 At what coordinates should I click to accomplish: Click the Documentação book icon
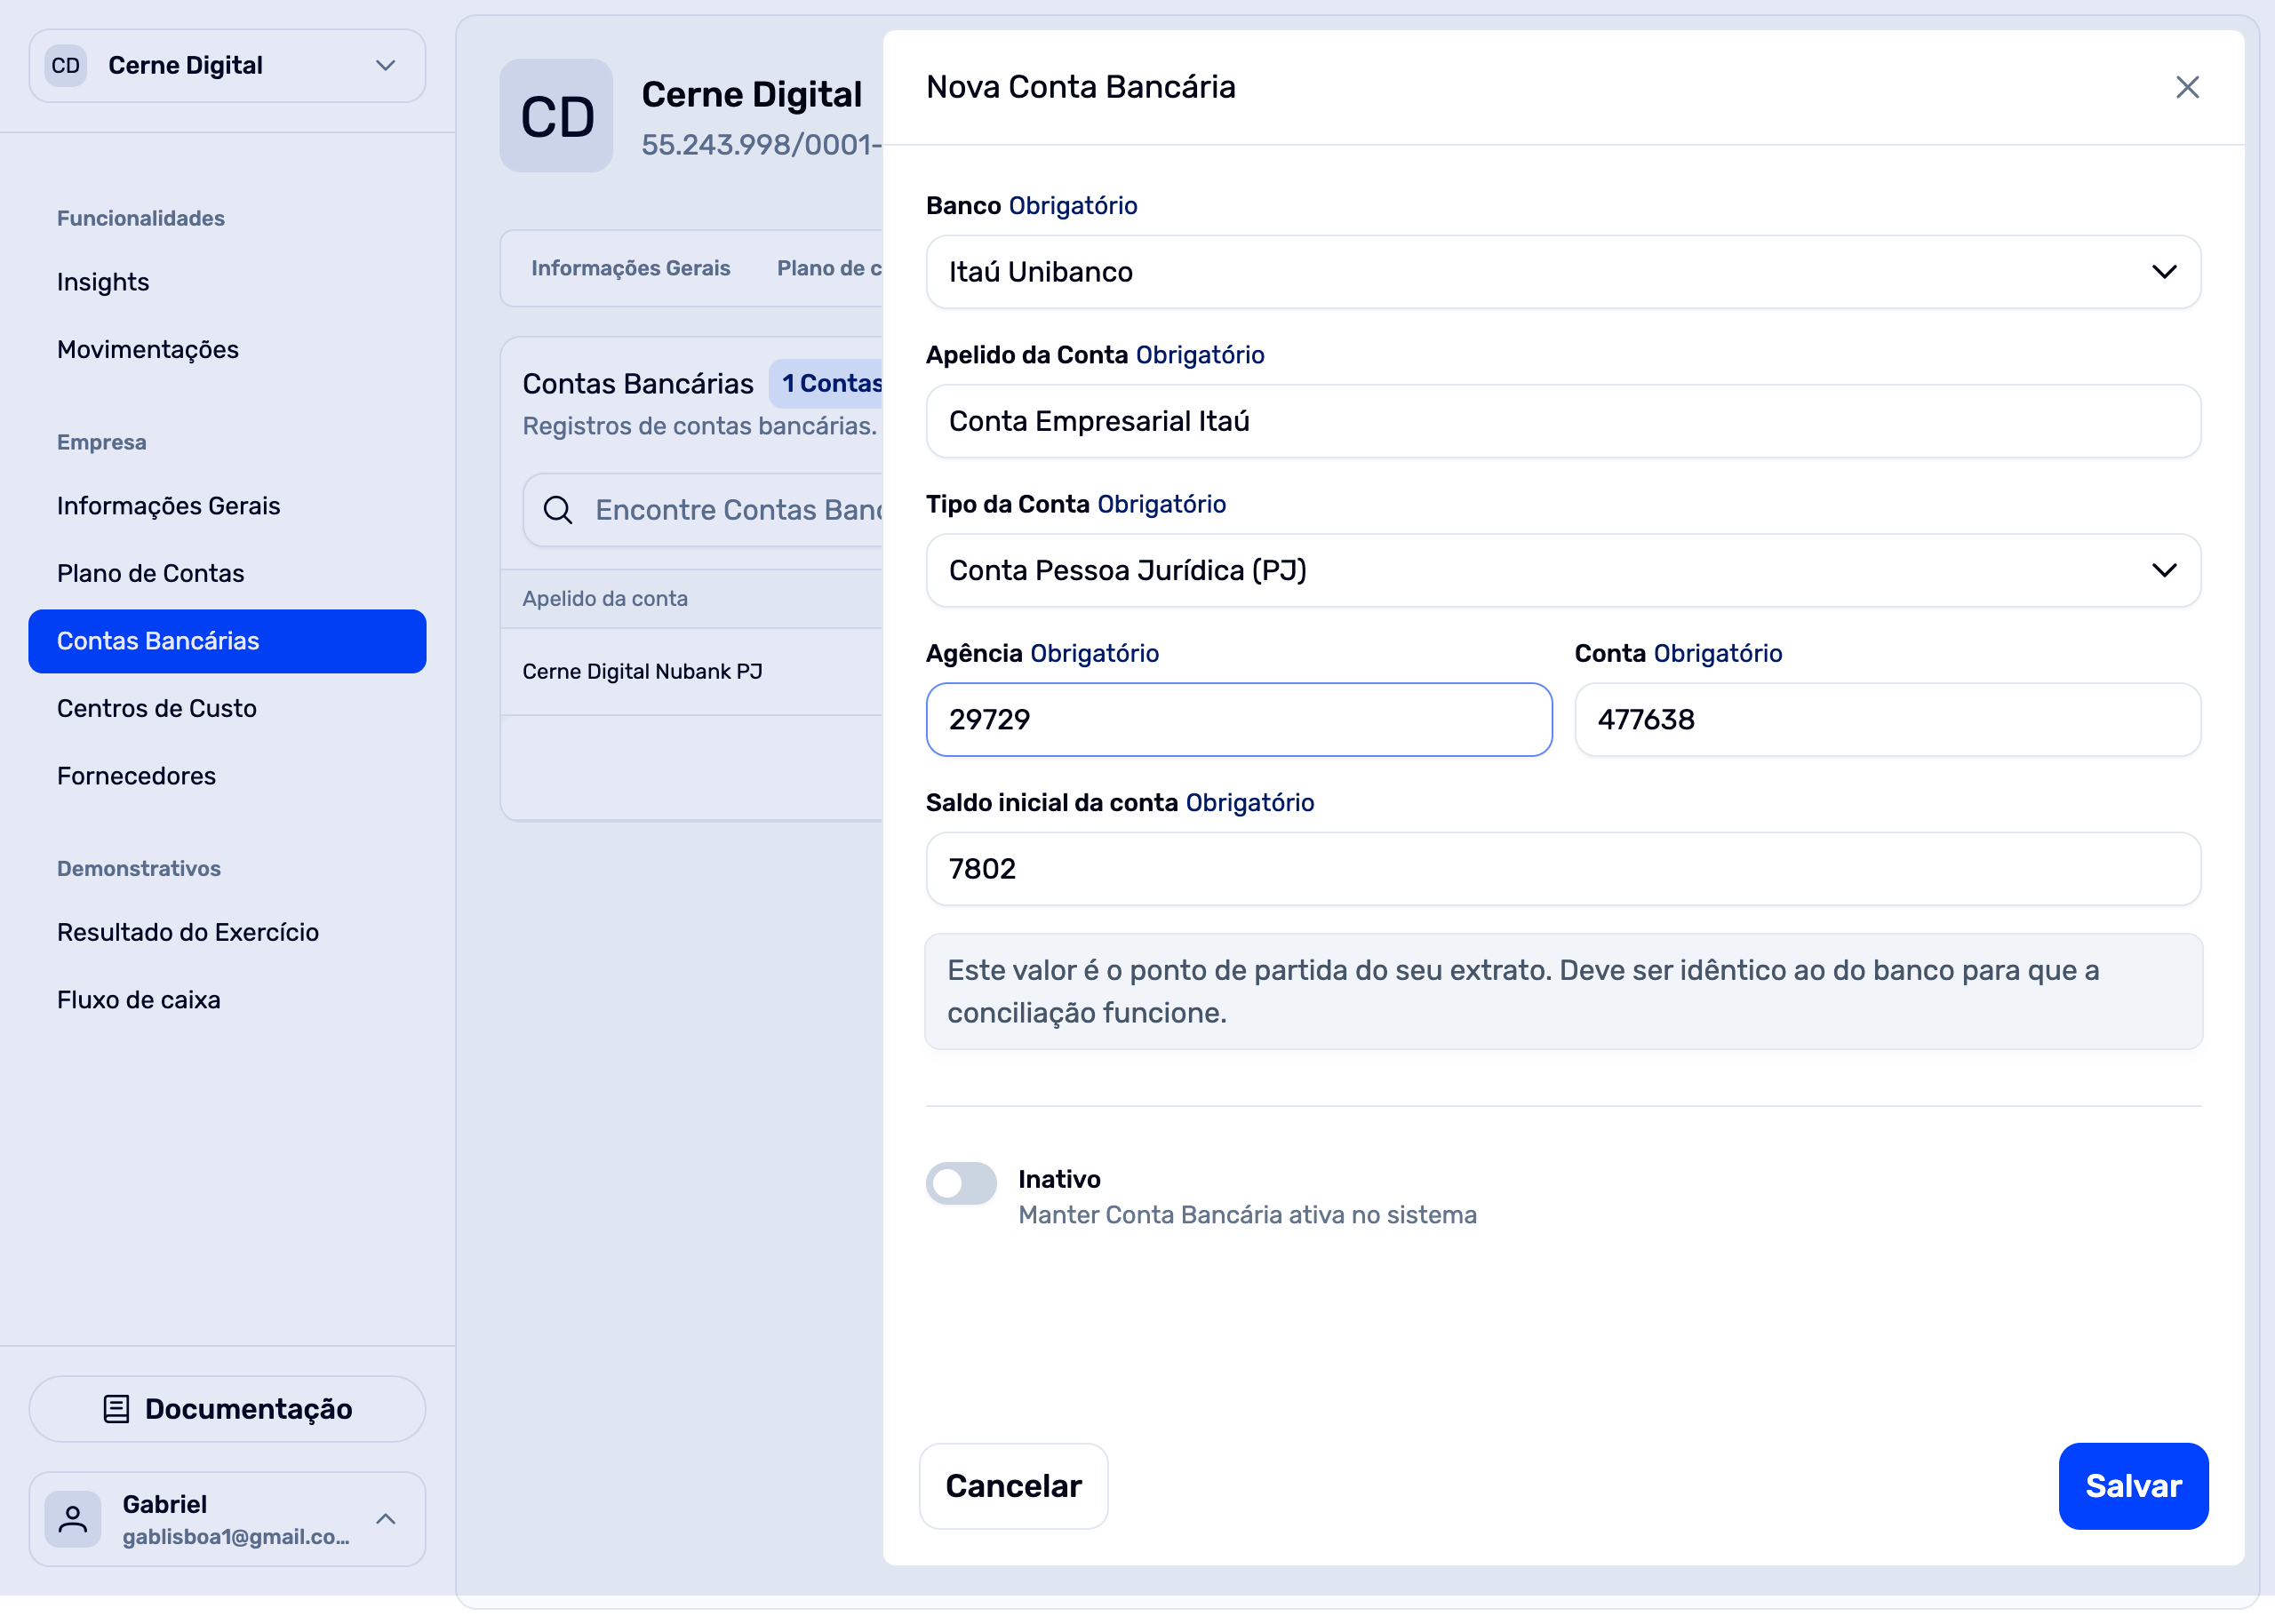[117, 1409]
